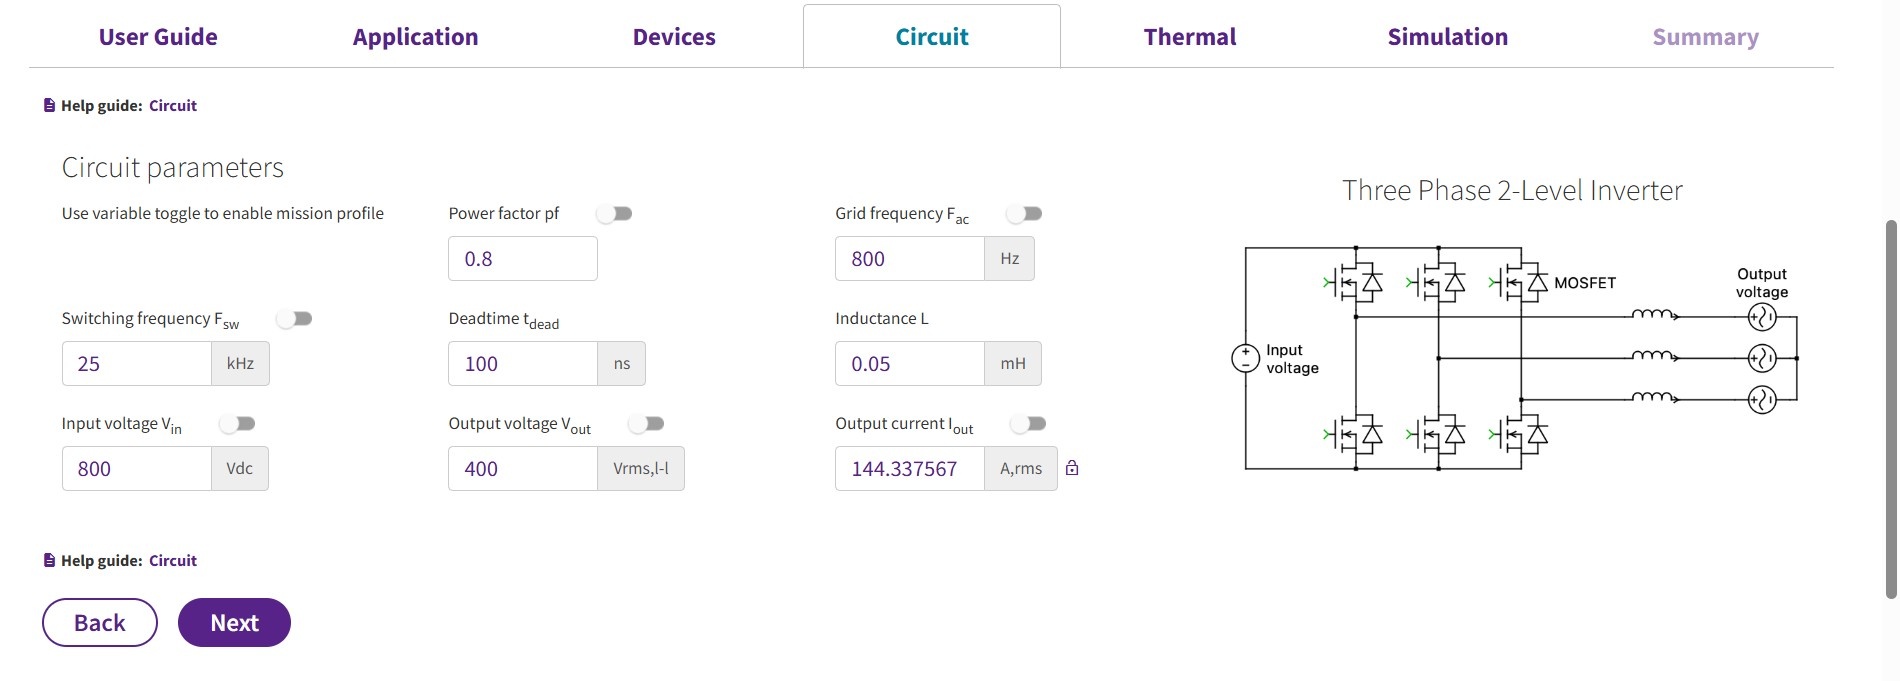Click the top inductor coil in the diagram
The image size is (1900, 681).
coord(1653,315)
